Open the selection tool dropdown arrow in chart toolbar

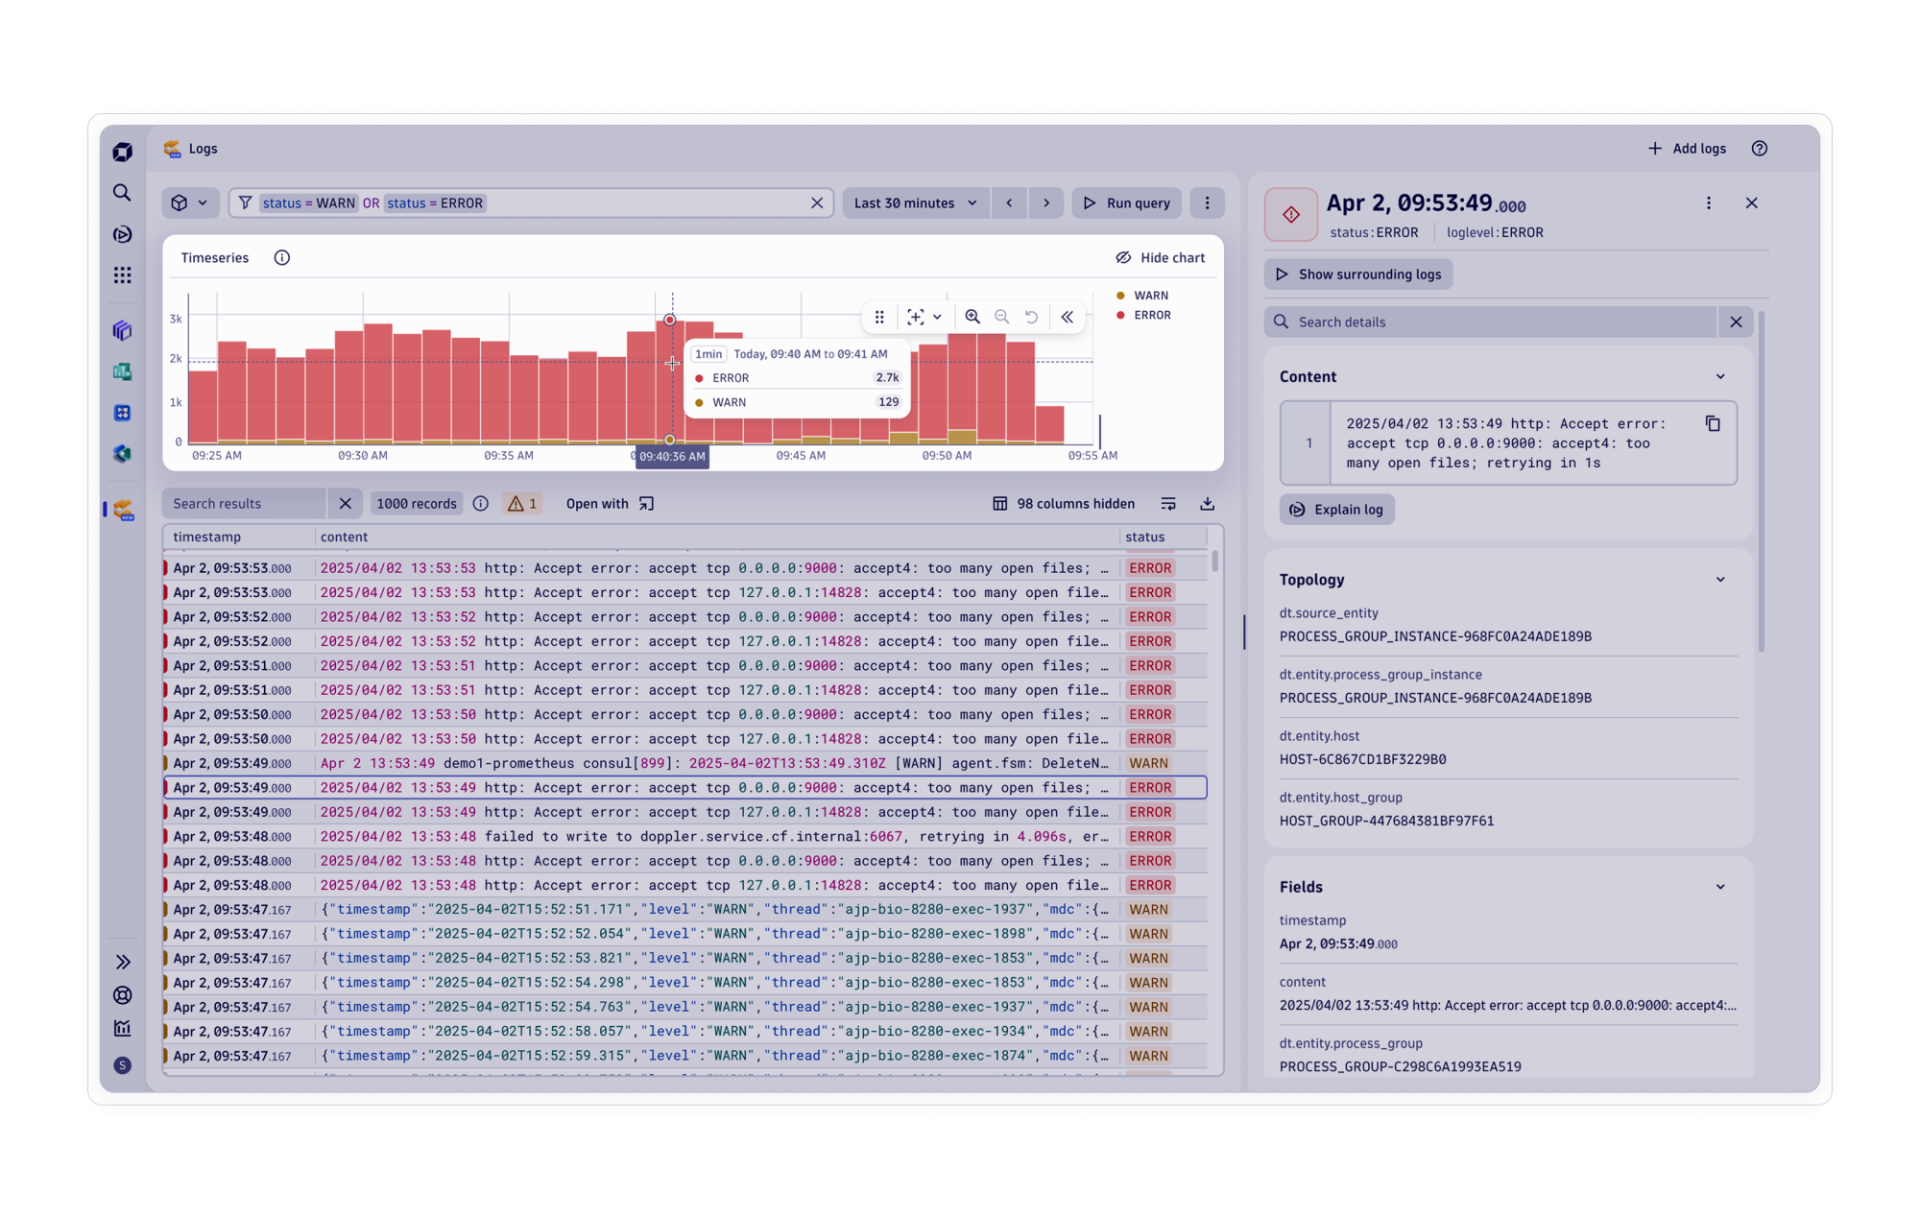coord(937,317)
